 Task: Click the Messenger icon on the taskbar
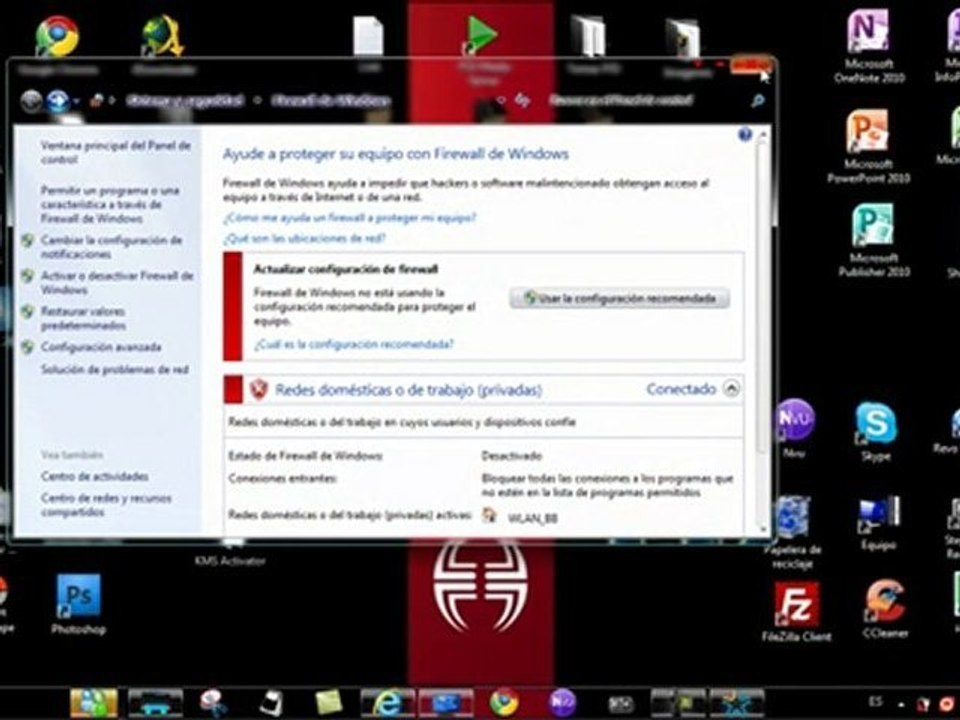click(x=94, y=702)
